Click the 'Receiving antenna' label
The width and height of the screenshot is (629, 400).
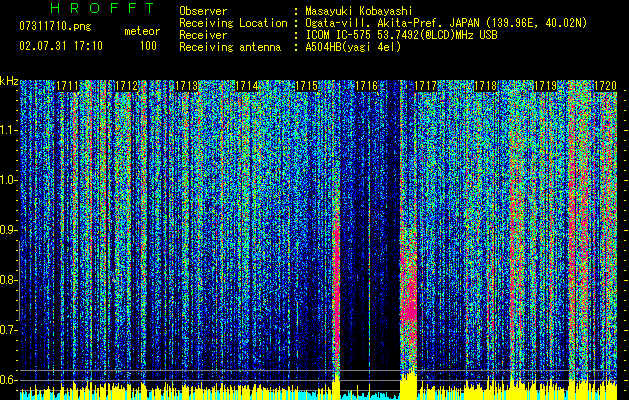pyautogui.click(x=230, y=47)
